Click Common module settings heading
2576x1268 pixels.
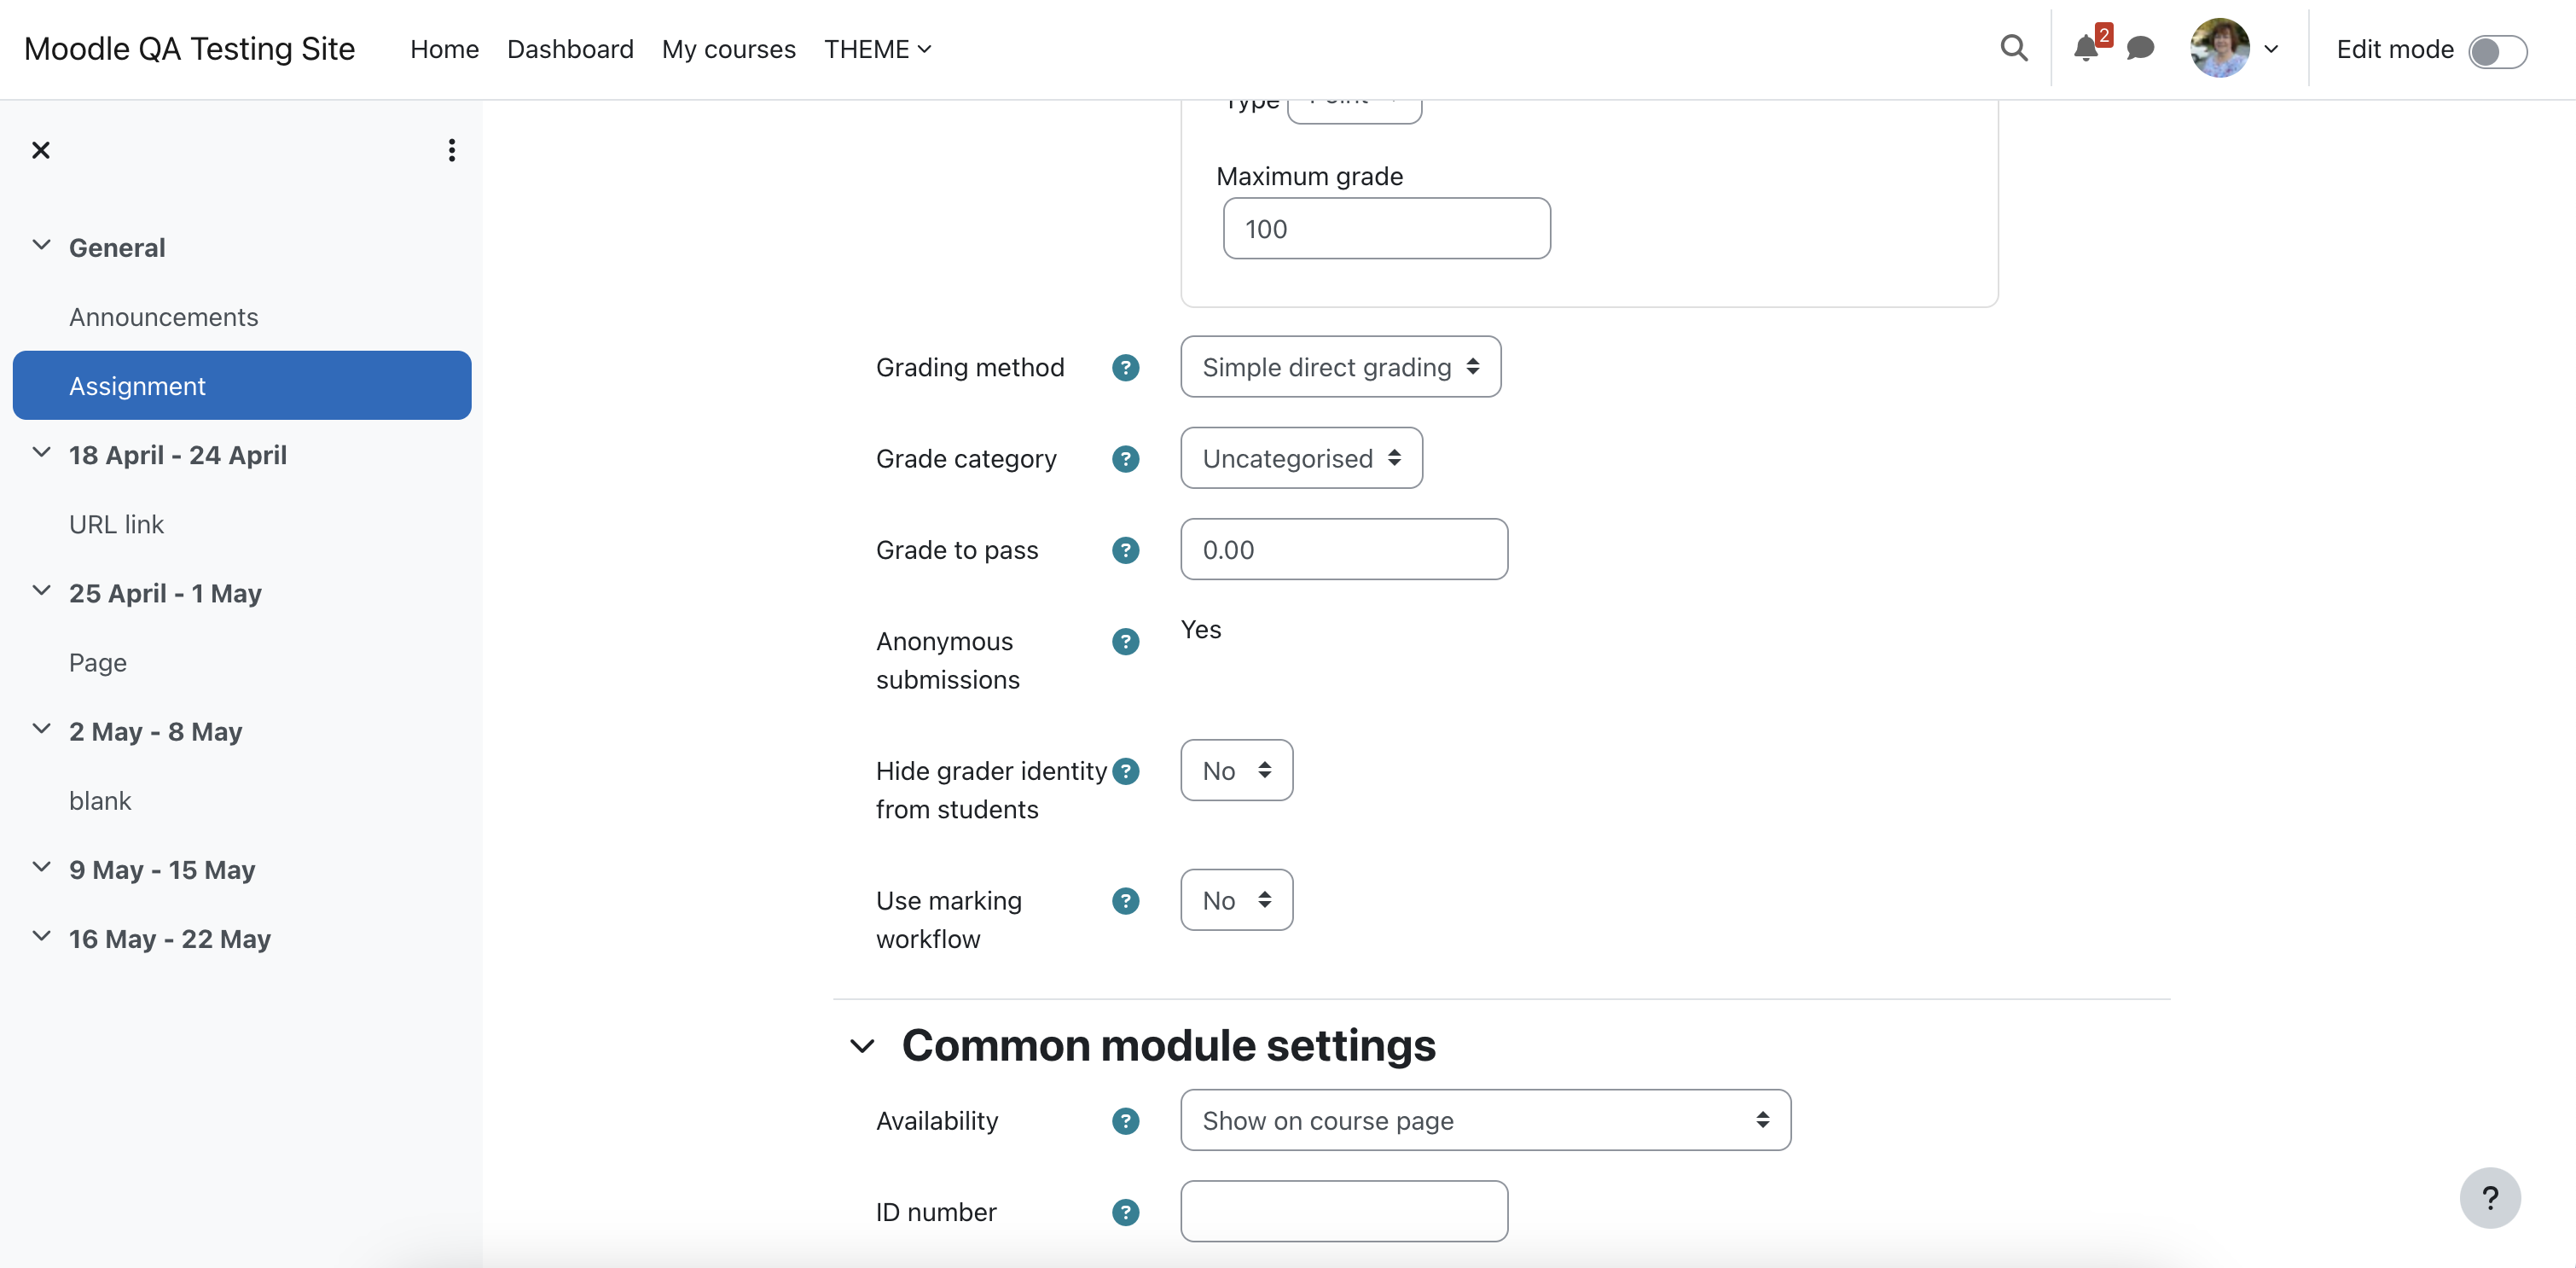1168,1046
